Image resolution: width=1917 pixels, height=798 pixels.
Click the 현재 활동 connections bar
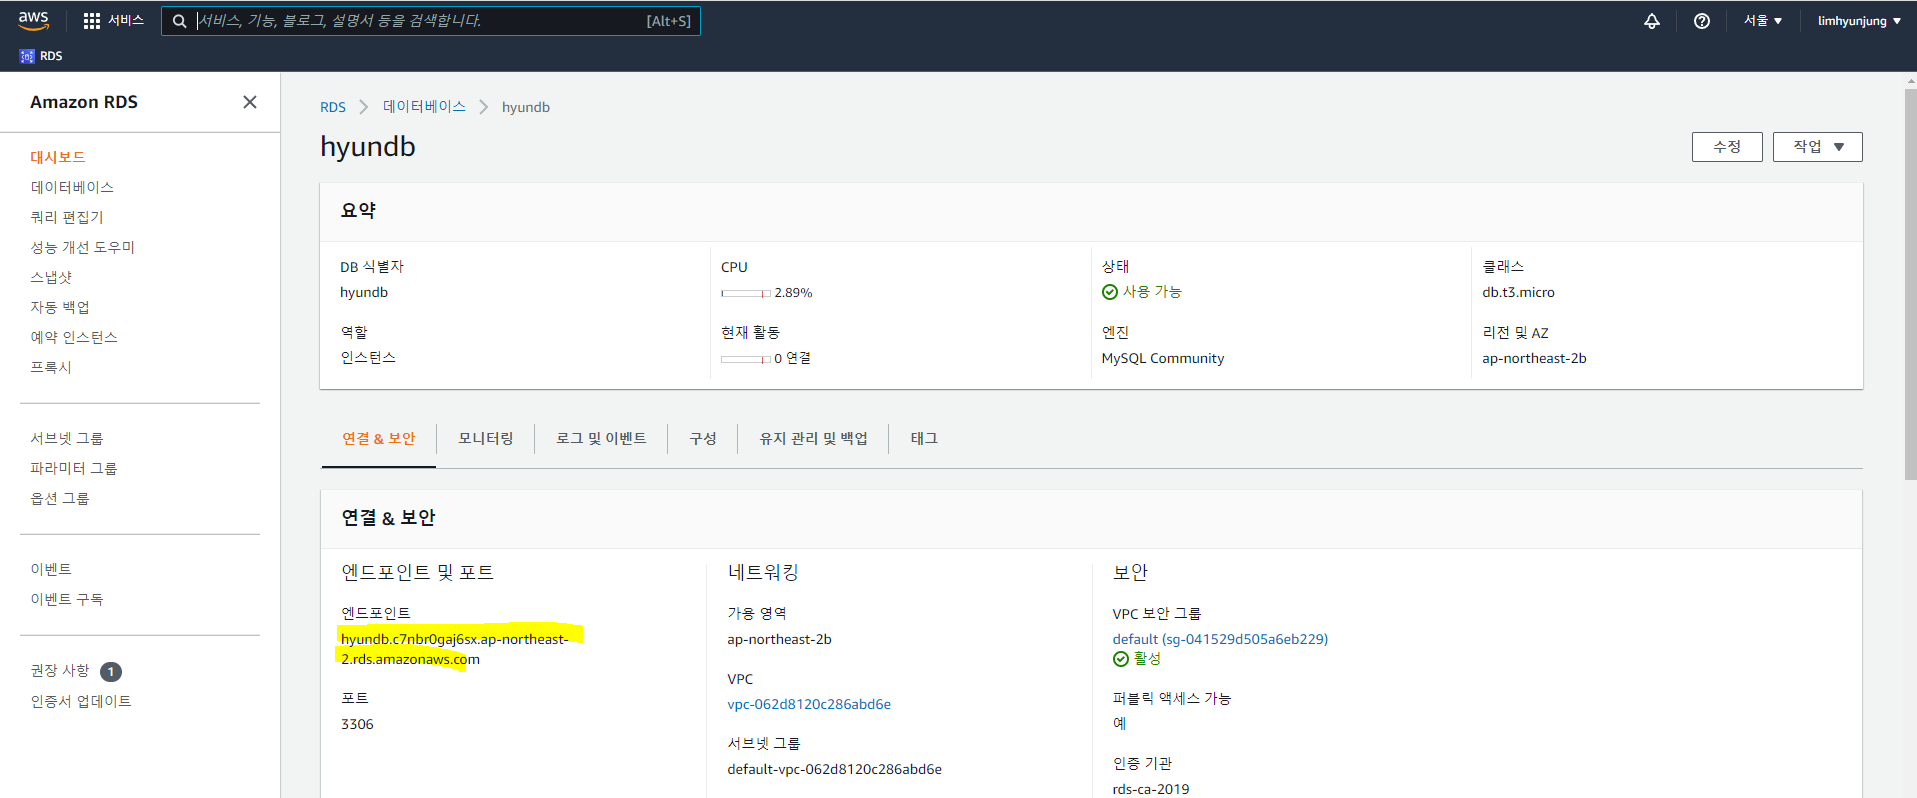[x=746, y=359]
